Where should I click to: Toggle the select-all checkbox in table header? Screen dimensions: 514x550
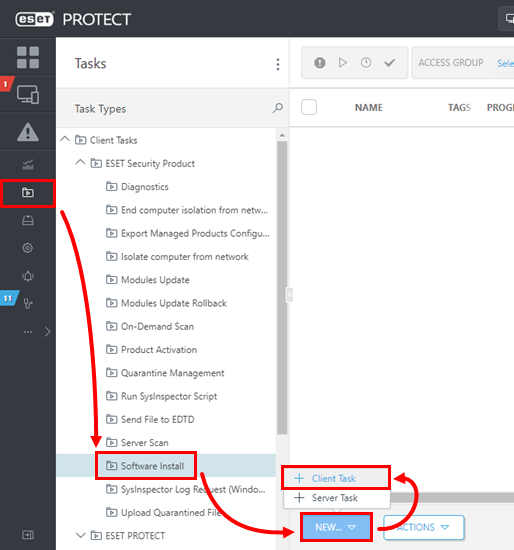click(x=309, y=107)
